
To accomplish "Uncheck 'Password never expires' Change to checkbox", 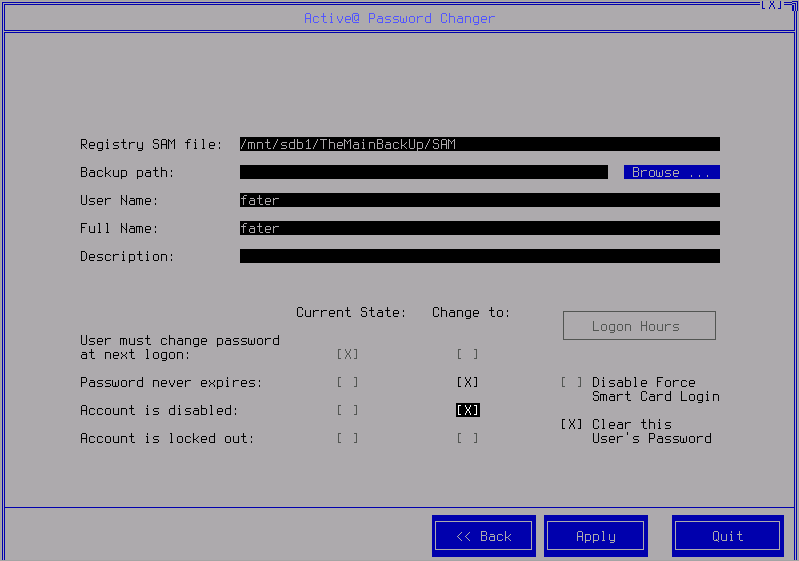I will click(467, 382).
